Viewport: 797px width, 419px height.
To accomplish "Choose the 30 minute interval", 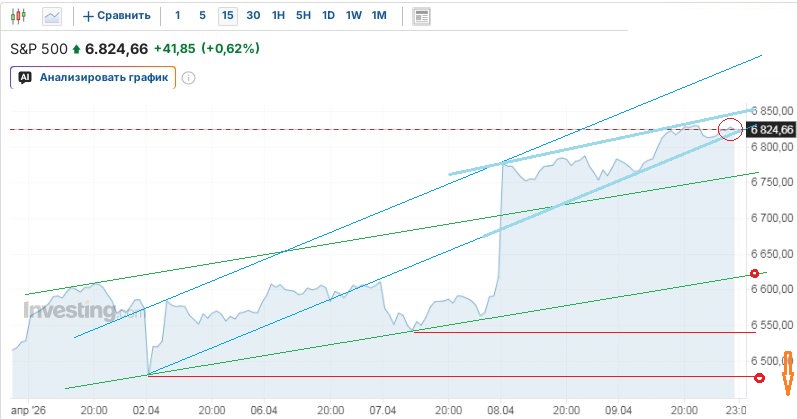I will (253, 16).
